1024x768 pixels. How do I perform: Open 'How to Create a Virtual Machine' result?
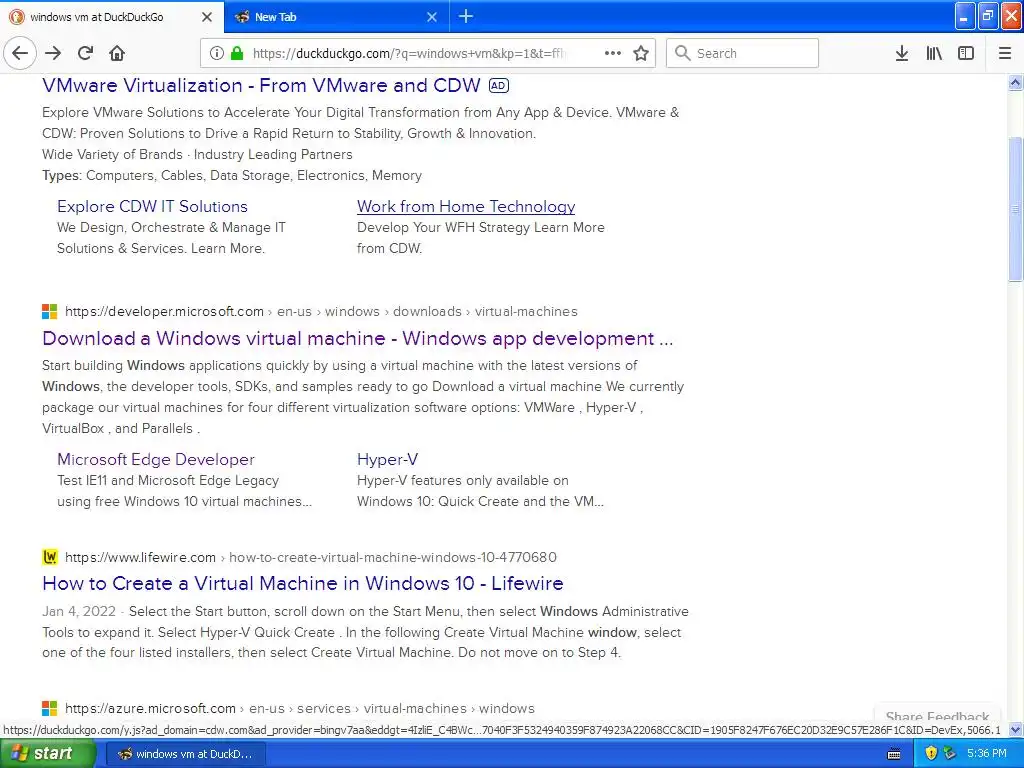(x=302, y=583)
